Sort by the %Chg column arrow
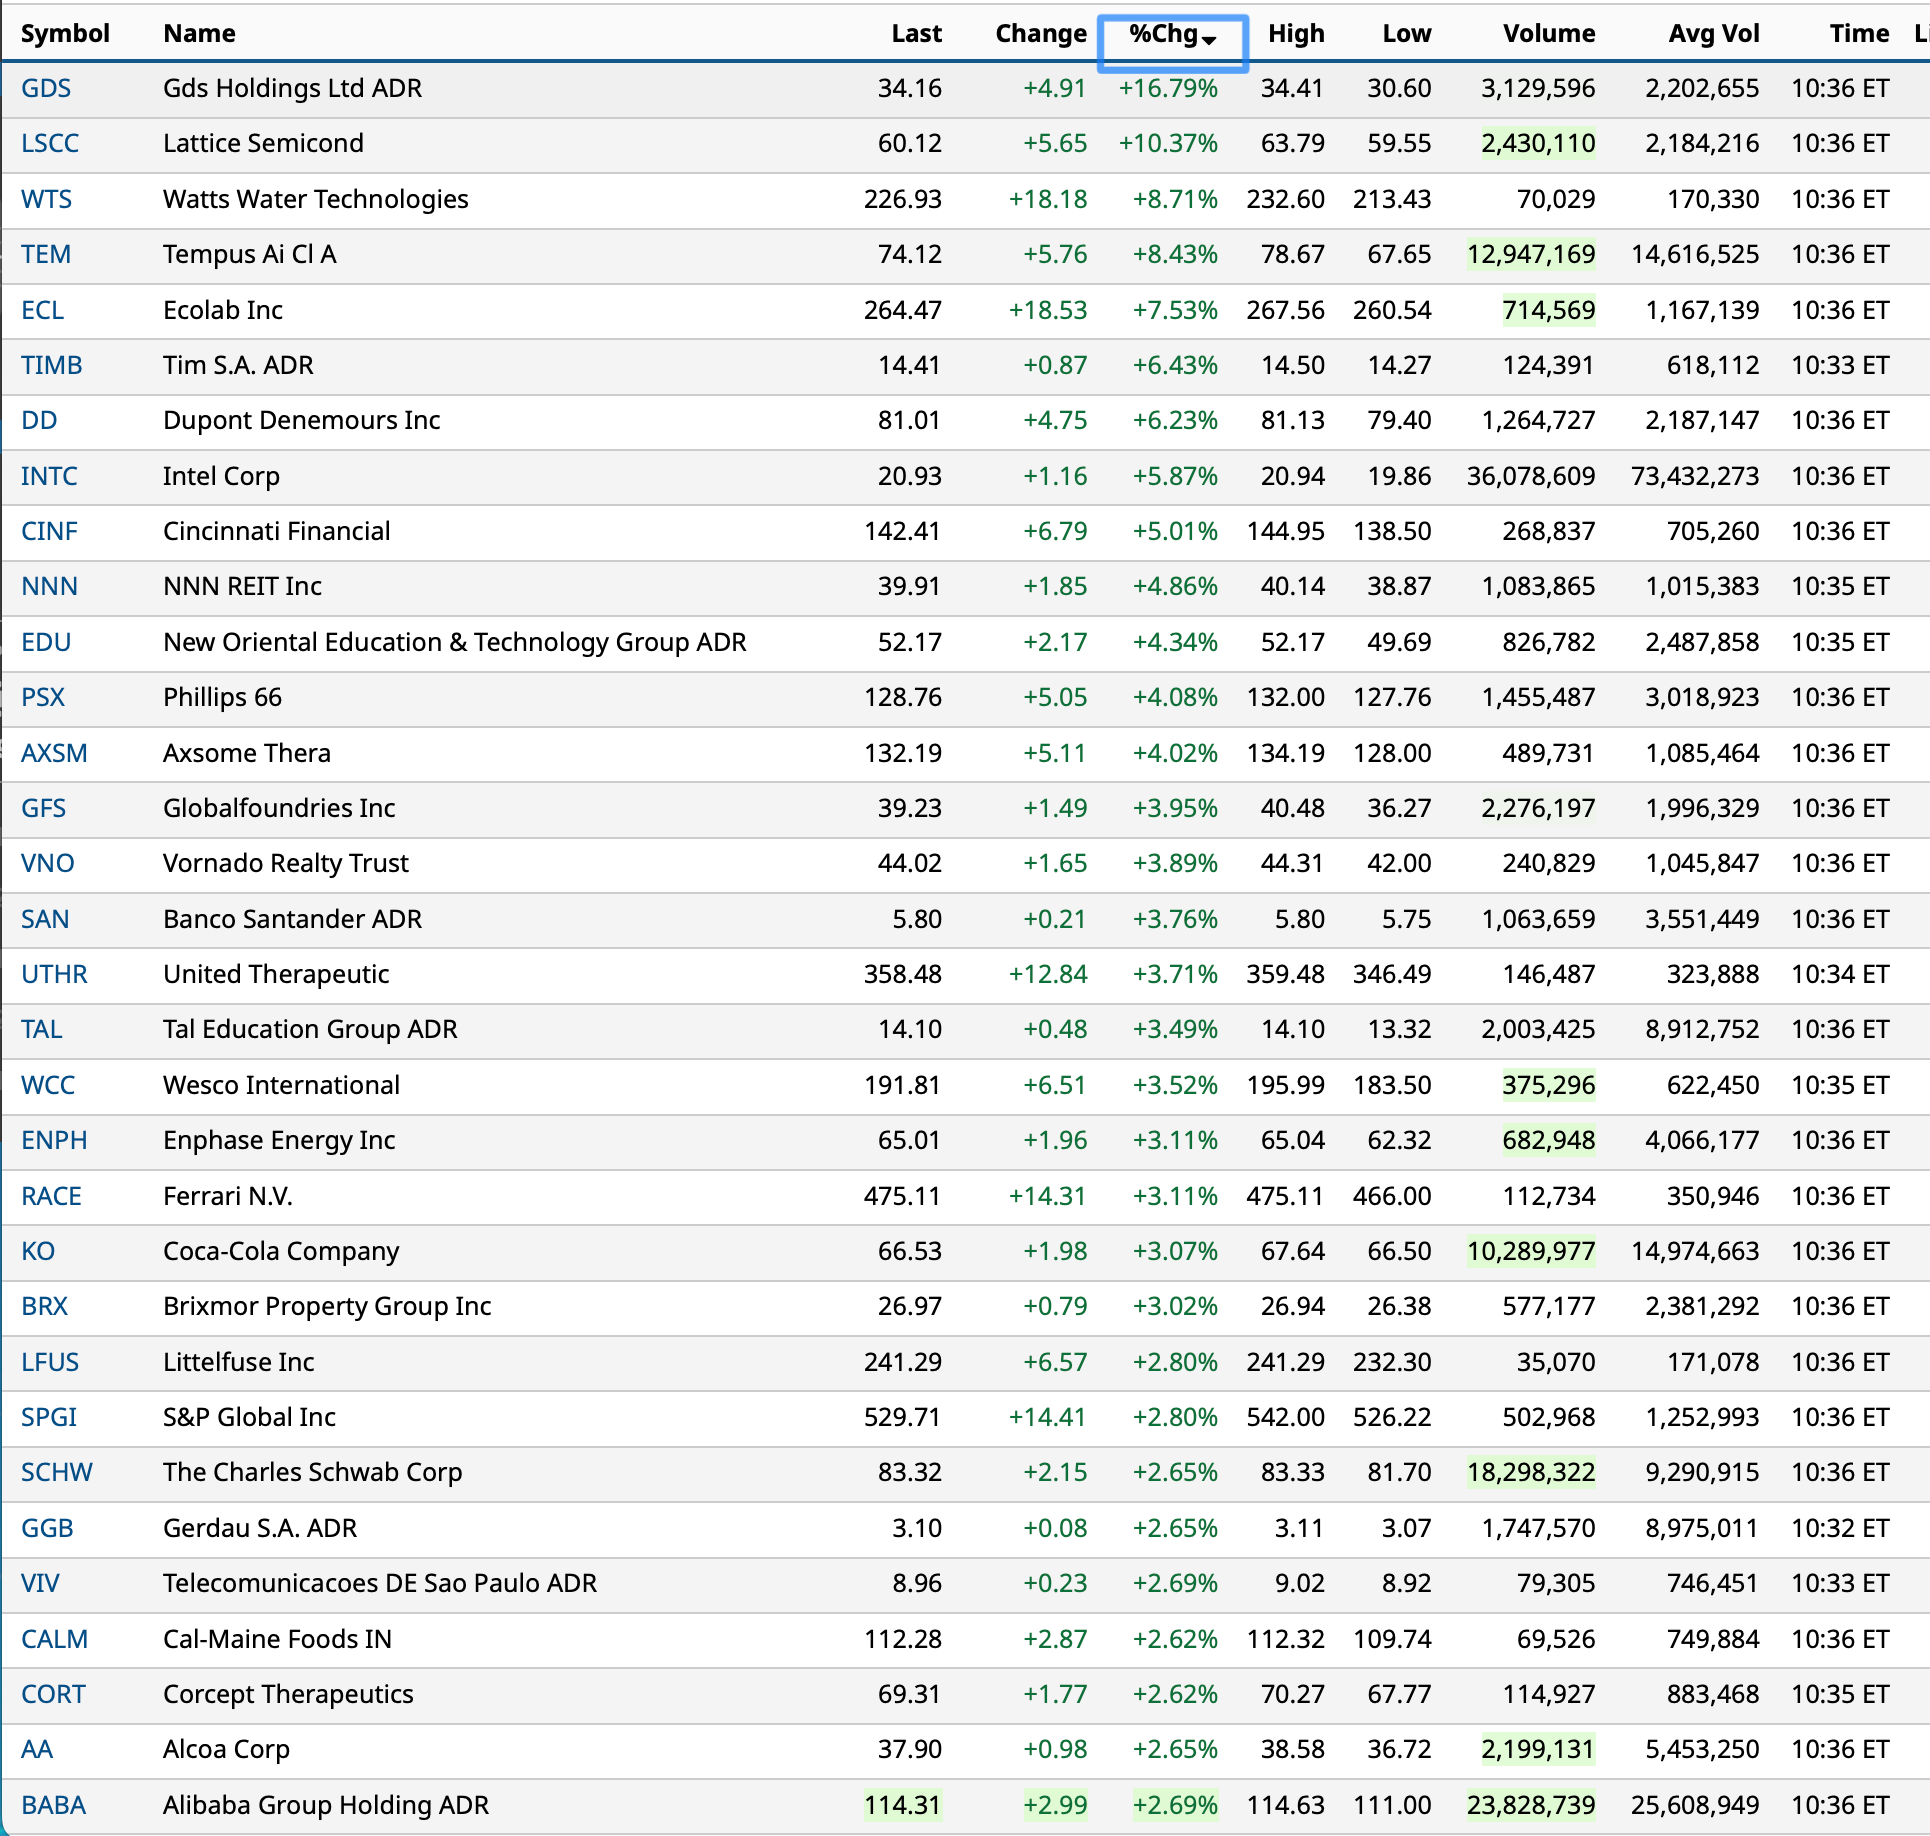 pos(1209,38)
